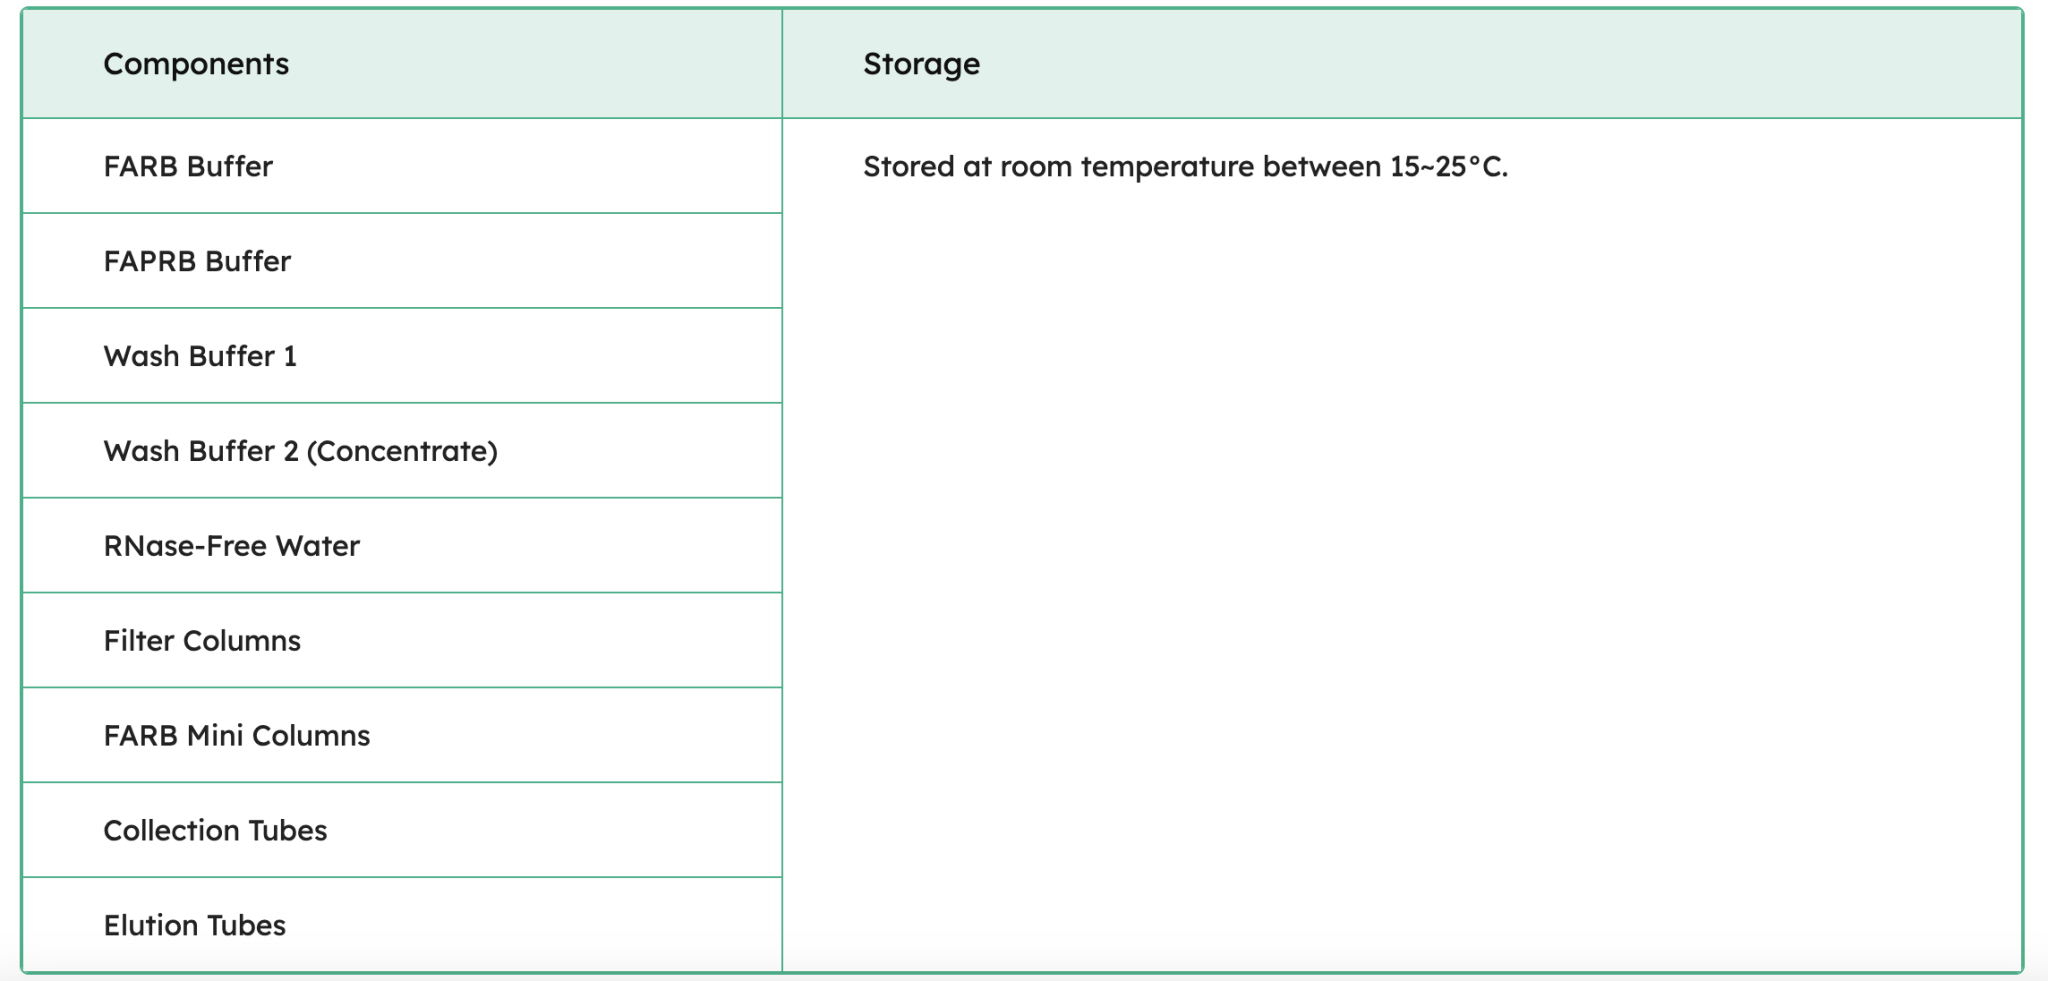Image resolution: width=2048 pixels, height=981 pixels.
Task: Click the number 1 after Wash Buffer
Action: [x=290, y=356]
